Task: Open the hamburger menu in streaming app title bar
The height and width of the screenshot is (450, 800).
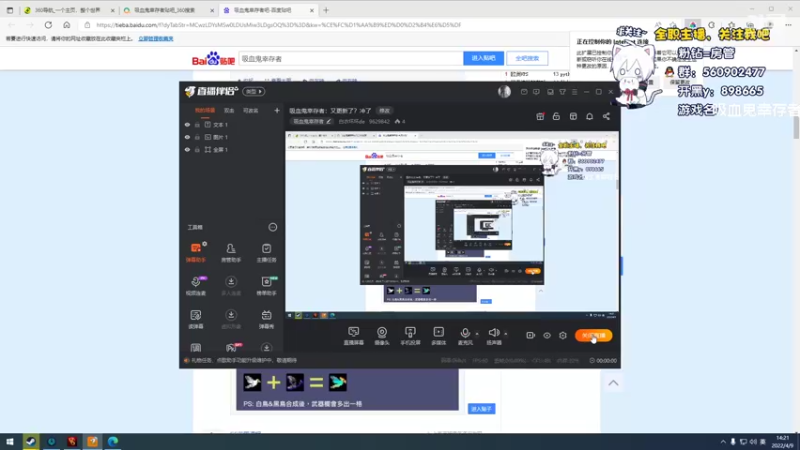Action: point(574,92)
